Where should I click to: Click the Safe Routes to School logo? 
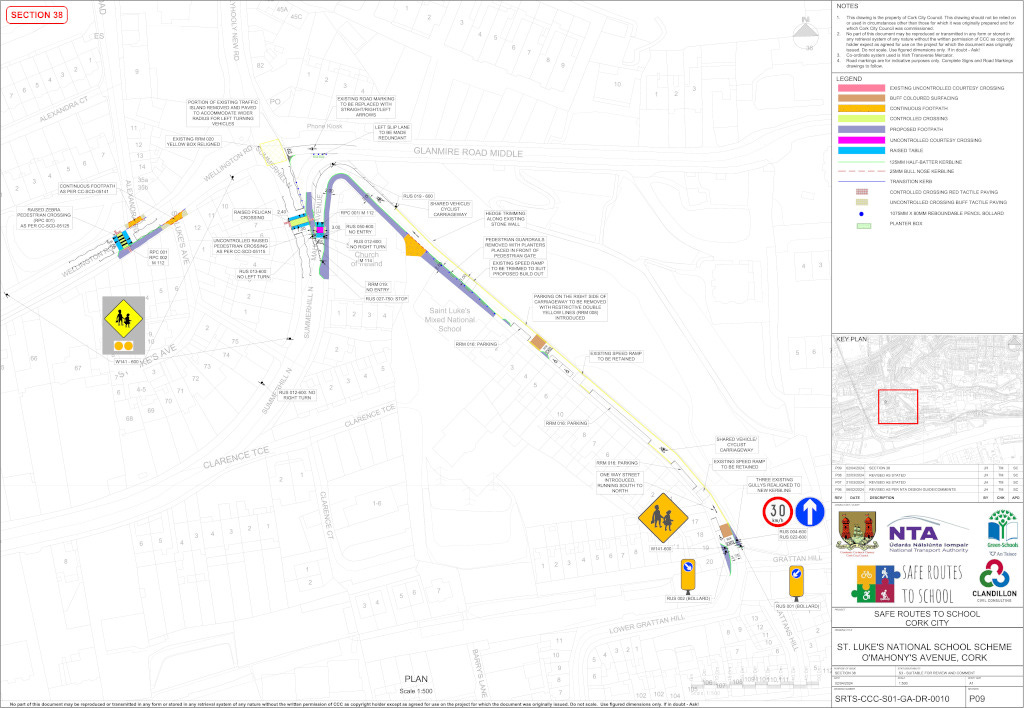908,585
